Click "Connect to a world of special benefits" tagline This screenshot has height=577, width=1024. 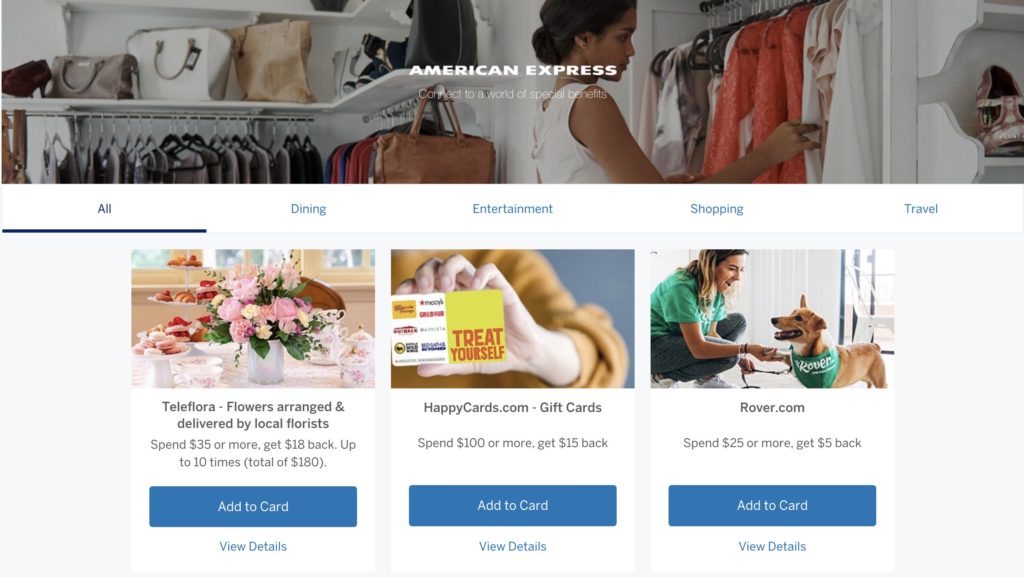coord(513,94)
